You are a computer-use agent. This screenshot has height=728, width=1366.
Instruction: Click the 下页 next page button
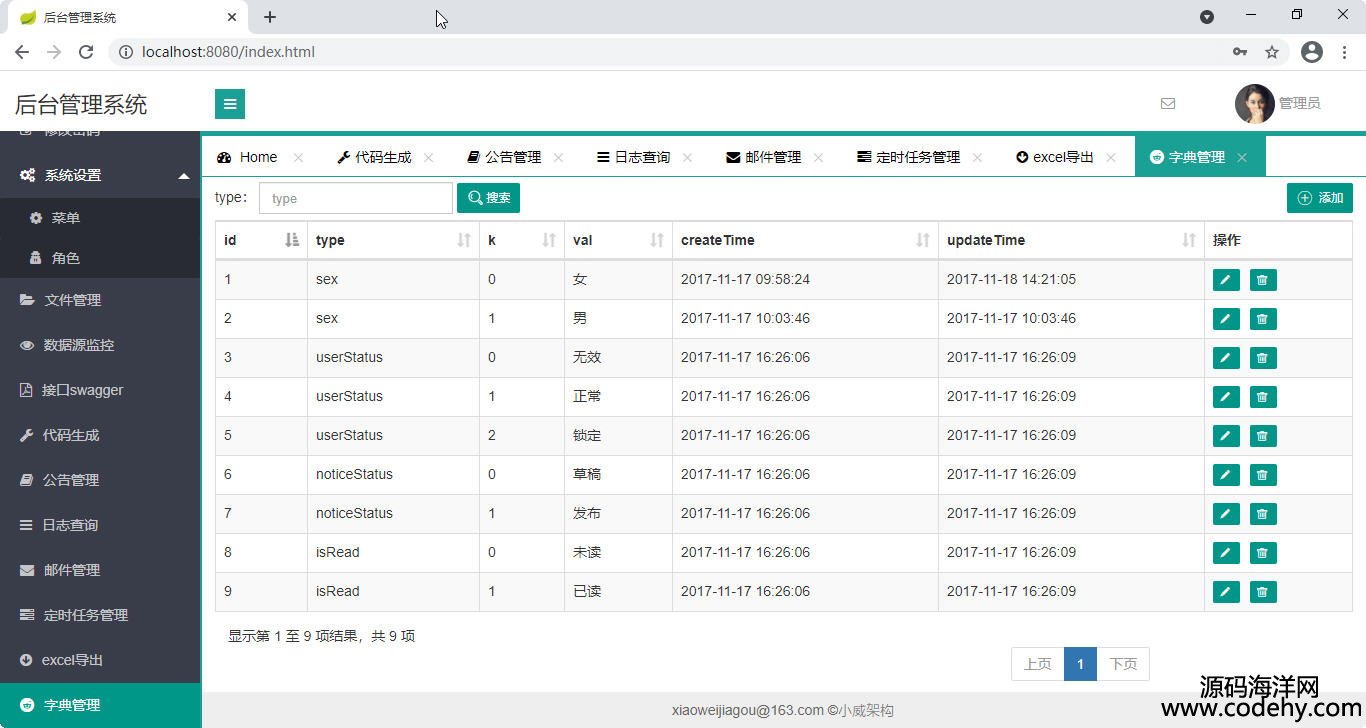click(1123, 664)
